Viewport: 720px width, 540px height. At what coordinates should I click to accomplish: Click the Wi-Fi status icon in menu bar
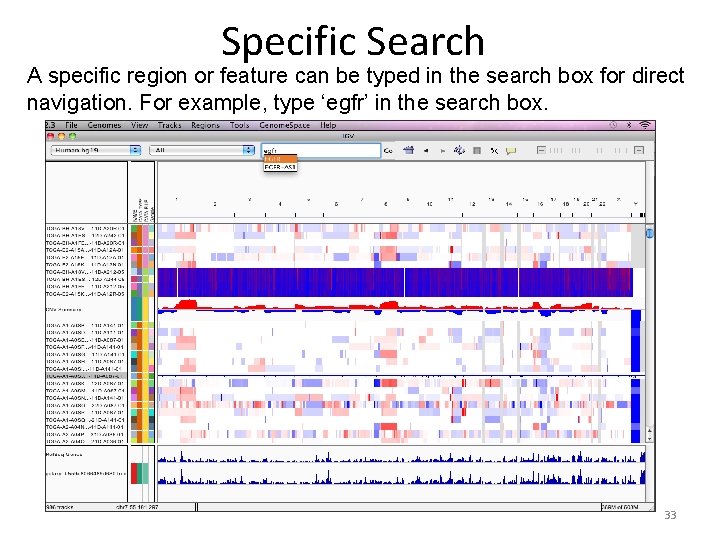(645, 125)
